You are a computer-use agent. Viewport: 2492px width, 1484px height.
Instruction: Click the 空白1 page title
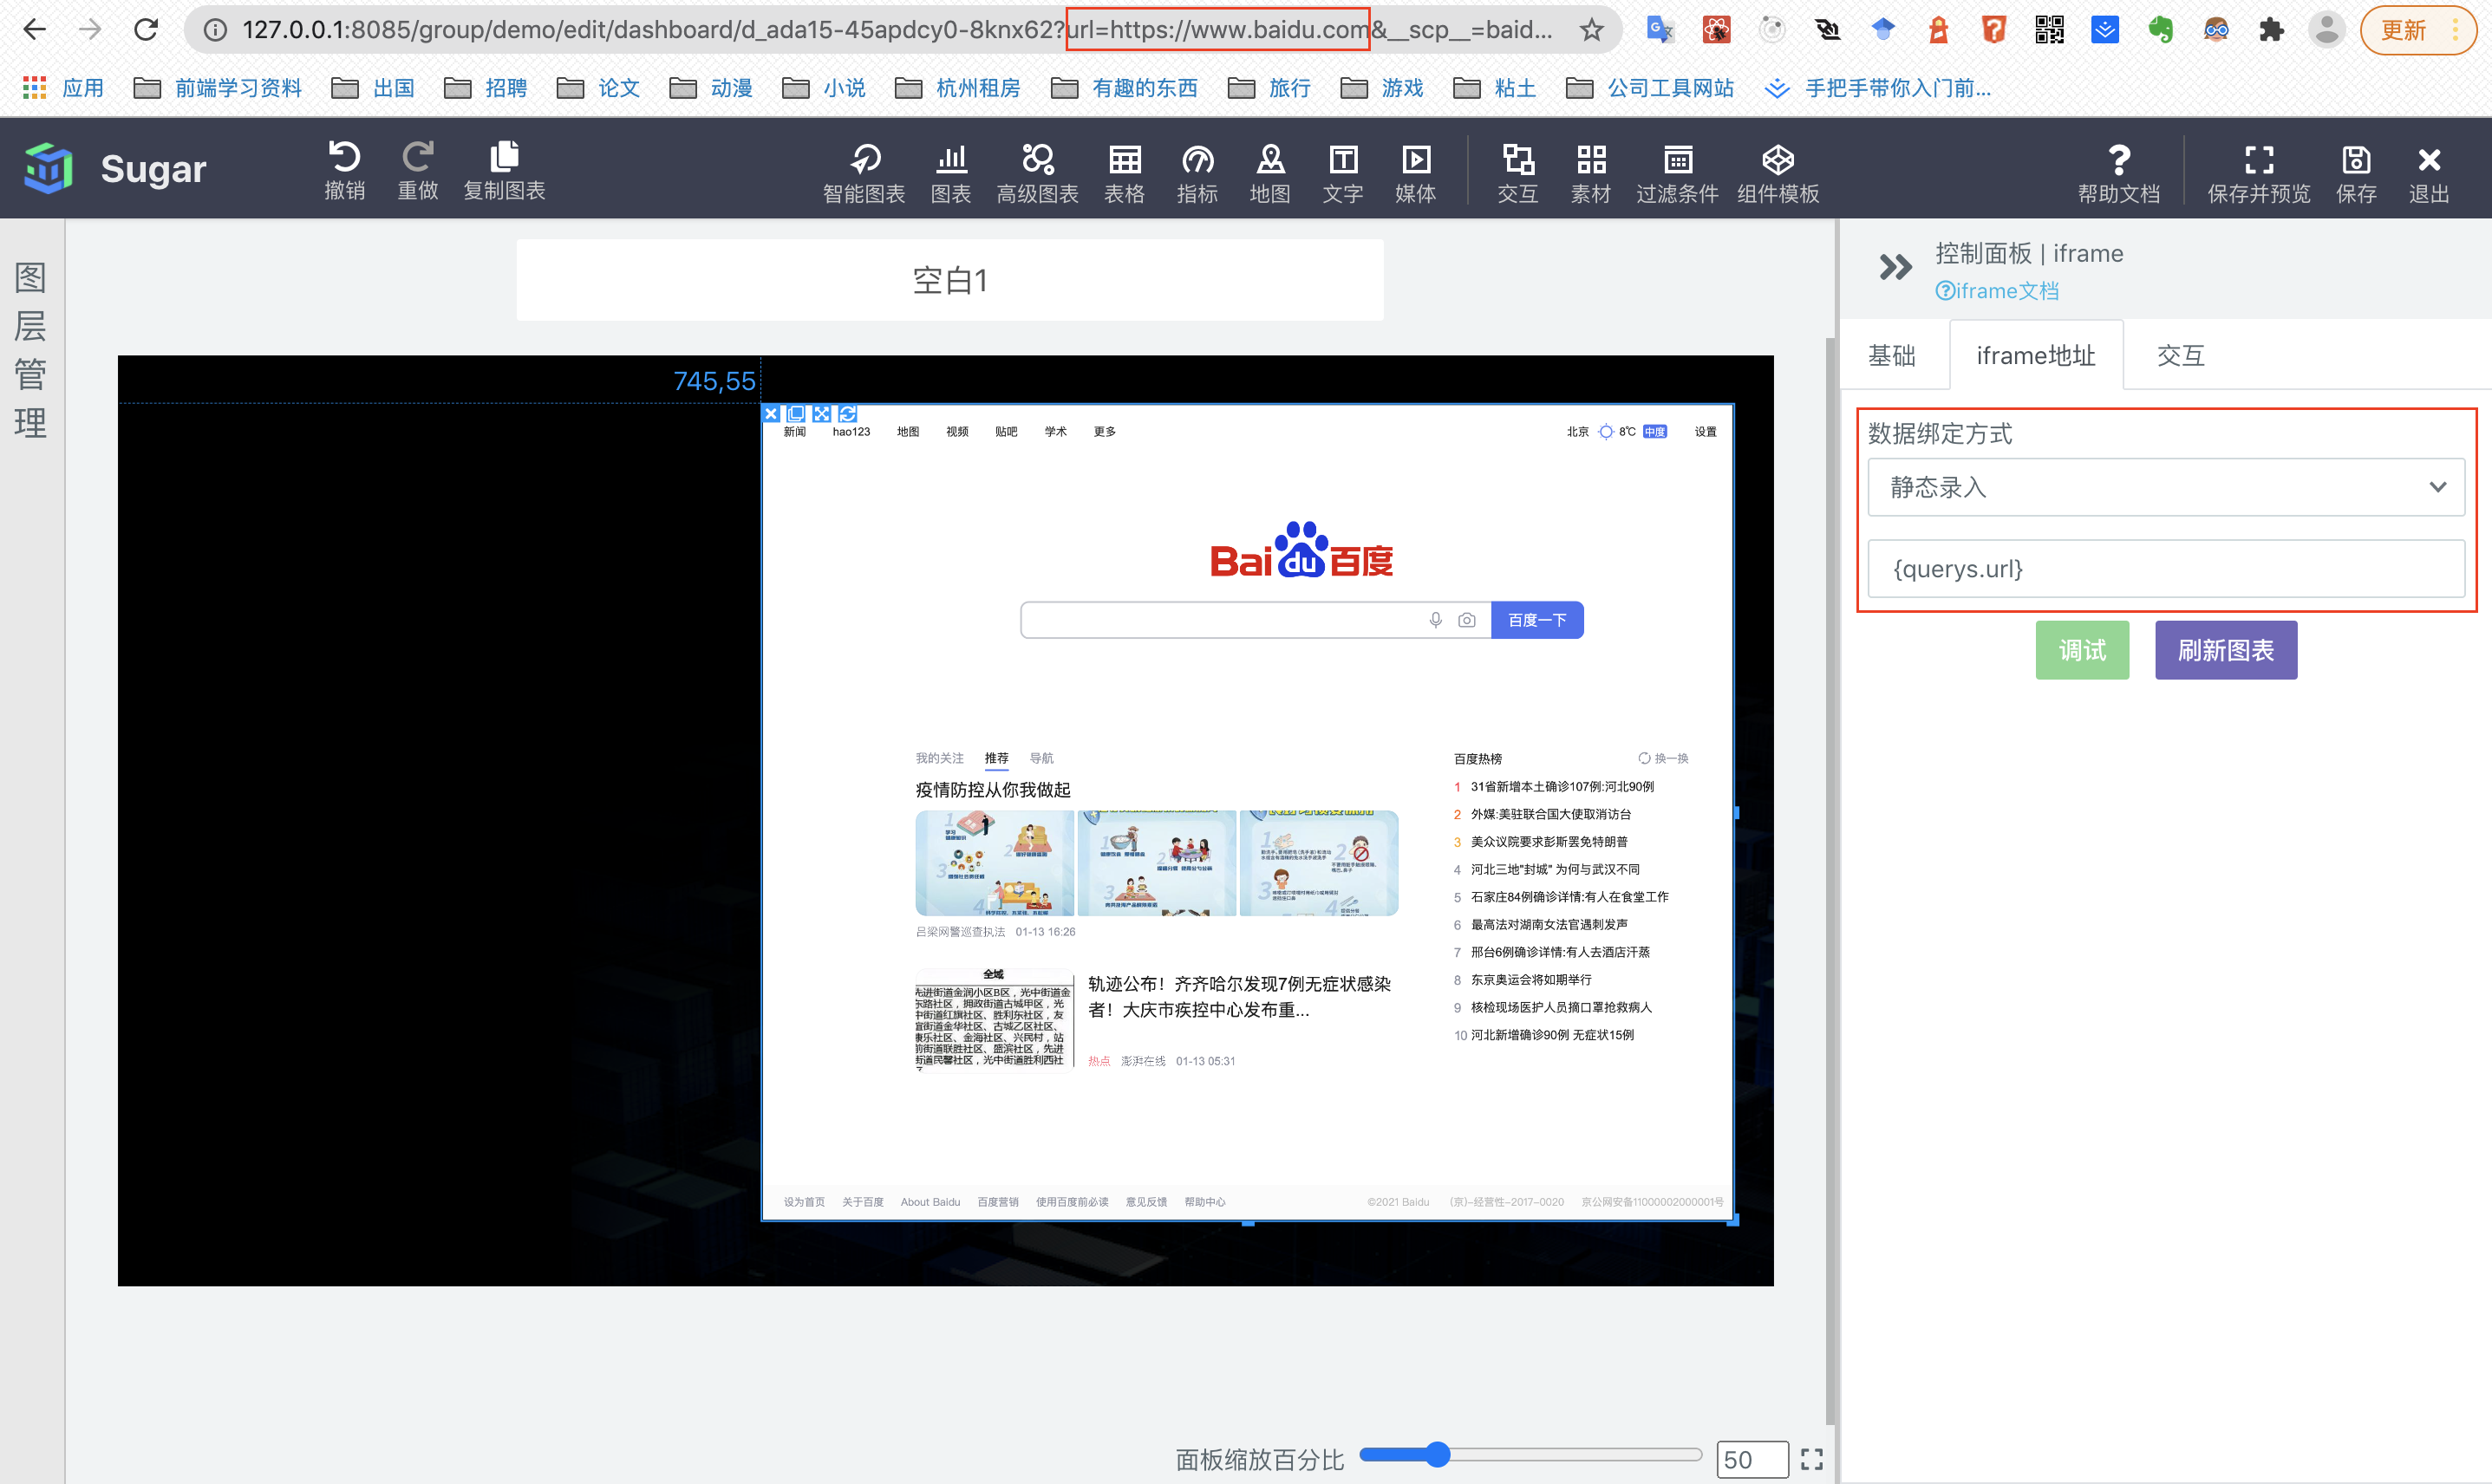950,281
